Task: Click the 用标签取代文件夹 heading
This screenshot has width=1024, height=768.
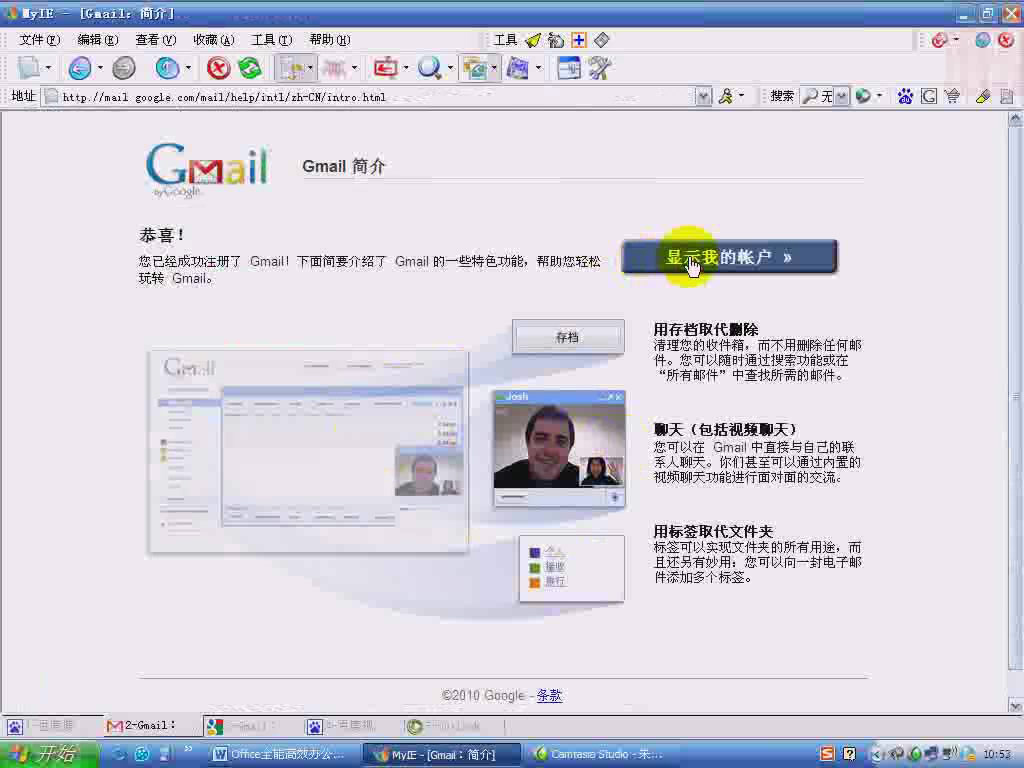Action: click(x=713, y=531)
